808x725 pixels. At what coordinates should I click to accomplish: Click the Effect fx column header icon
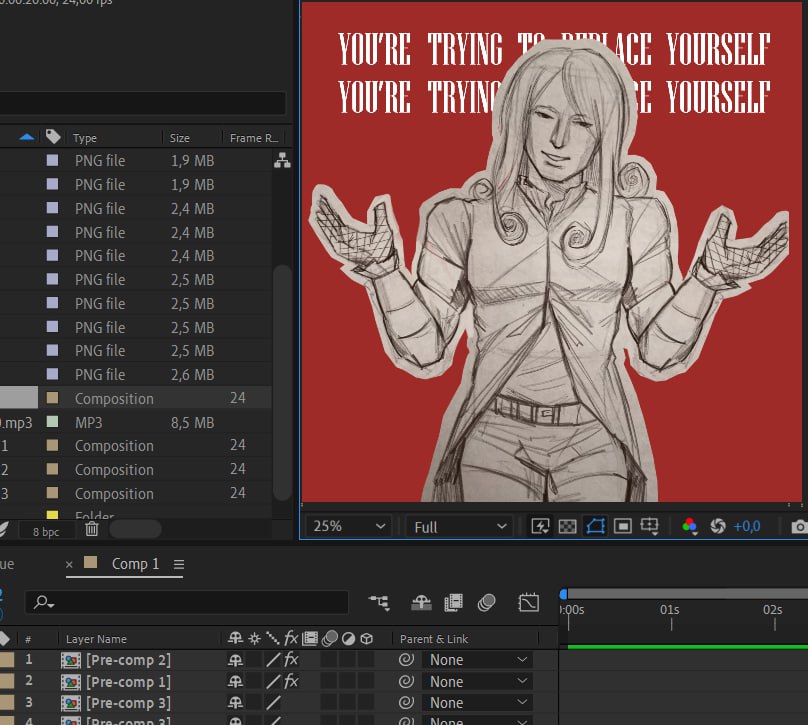(x=291, y=638)
